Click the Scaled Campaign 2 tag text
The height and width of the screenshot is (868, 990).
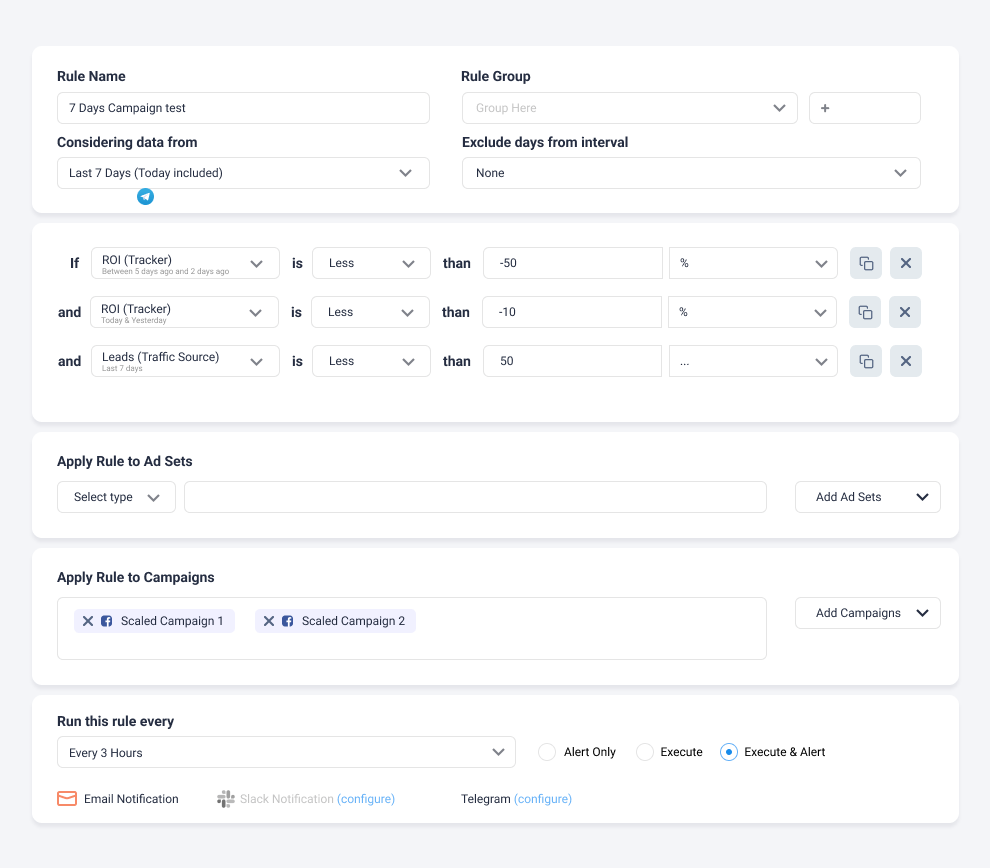coord(353,621)
